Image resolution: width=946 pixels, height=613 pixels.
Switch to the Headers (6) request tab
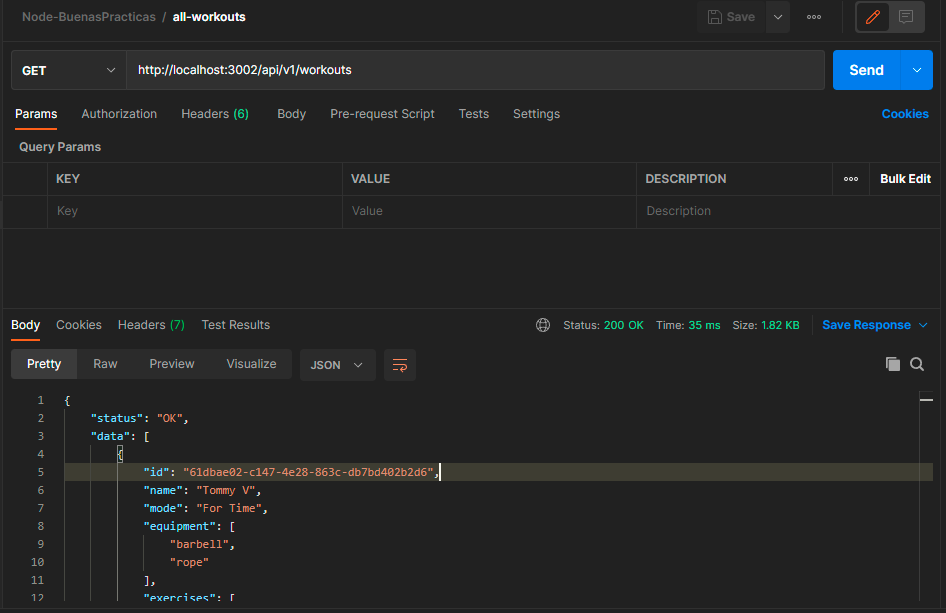click(x=214, y=114)
